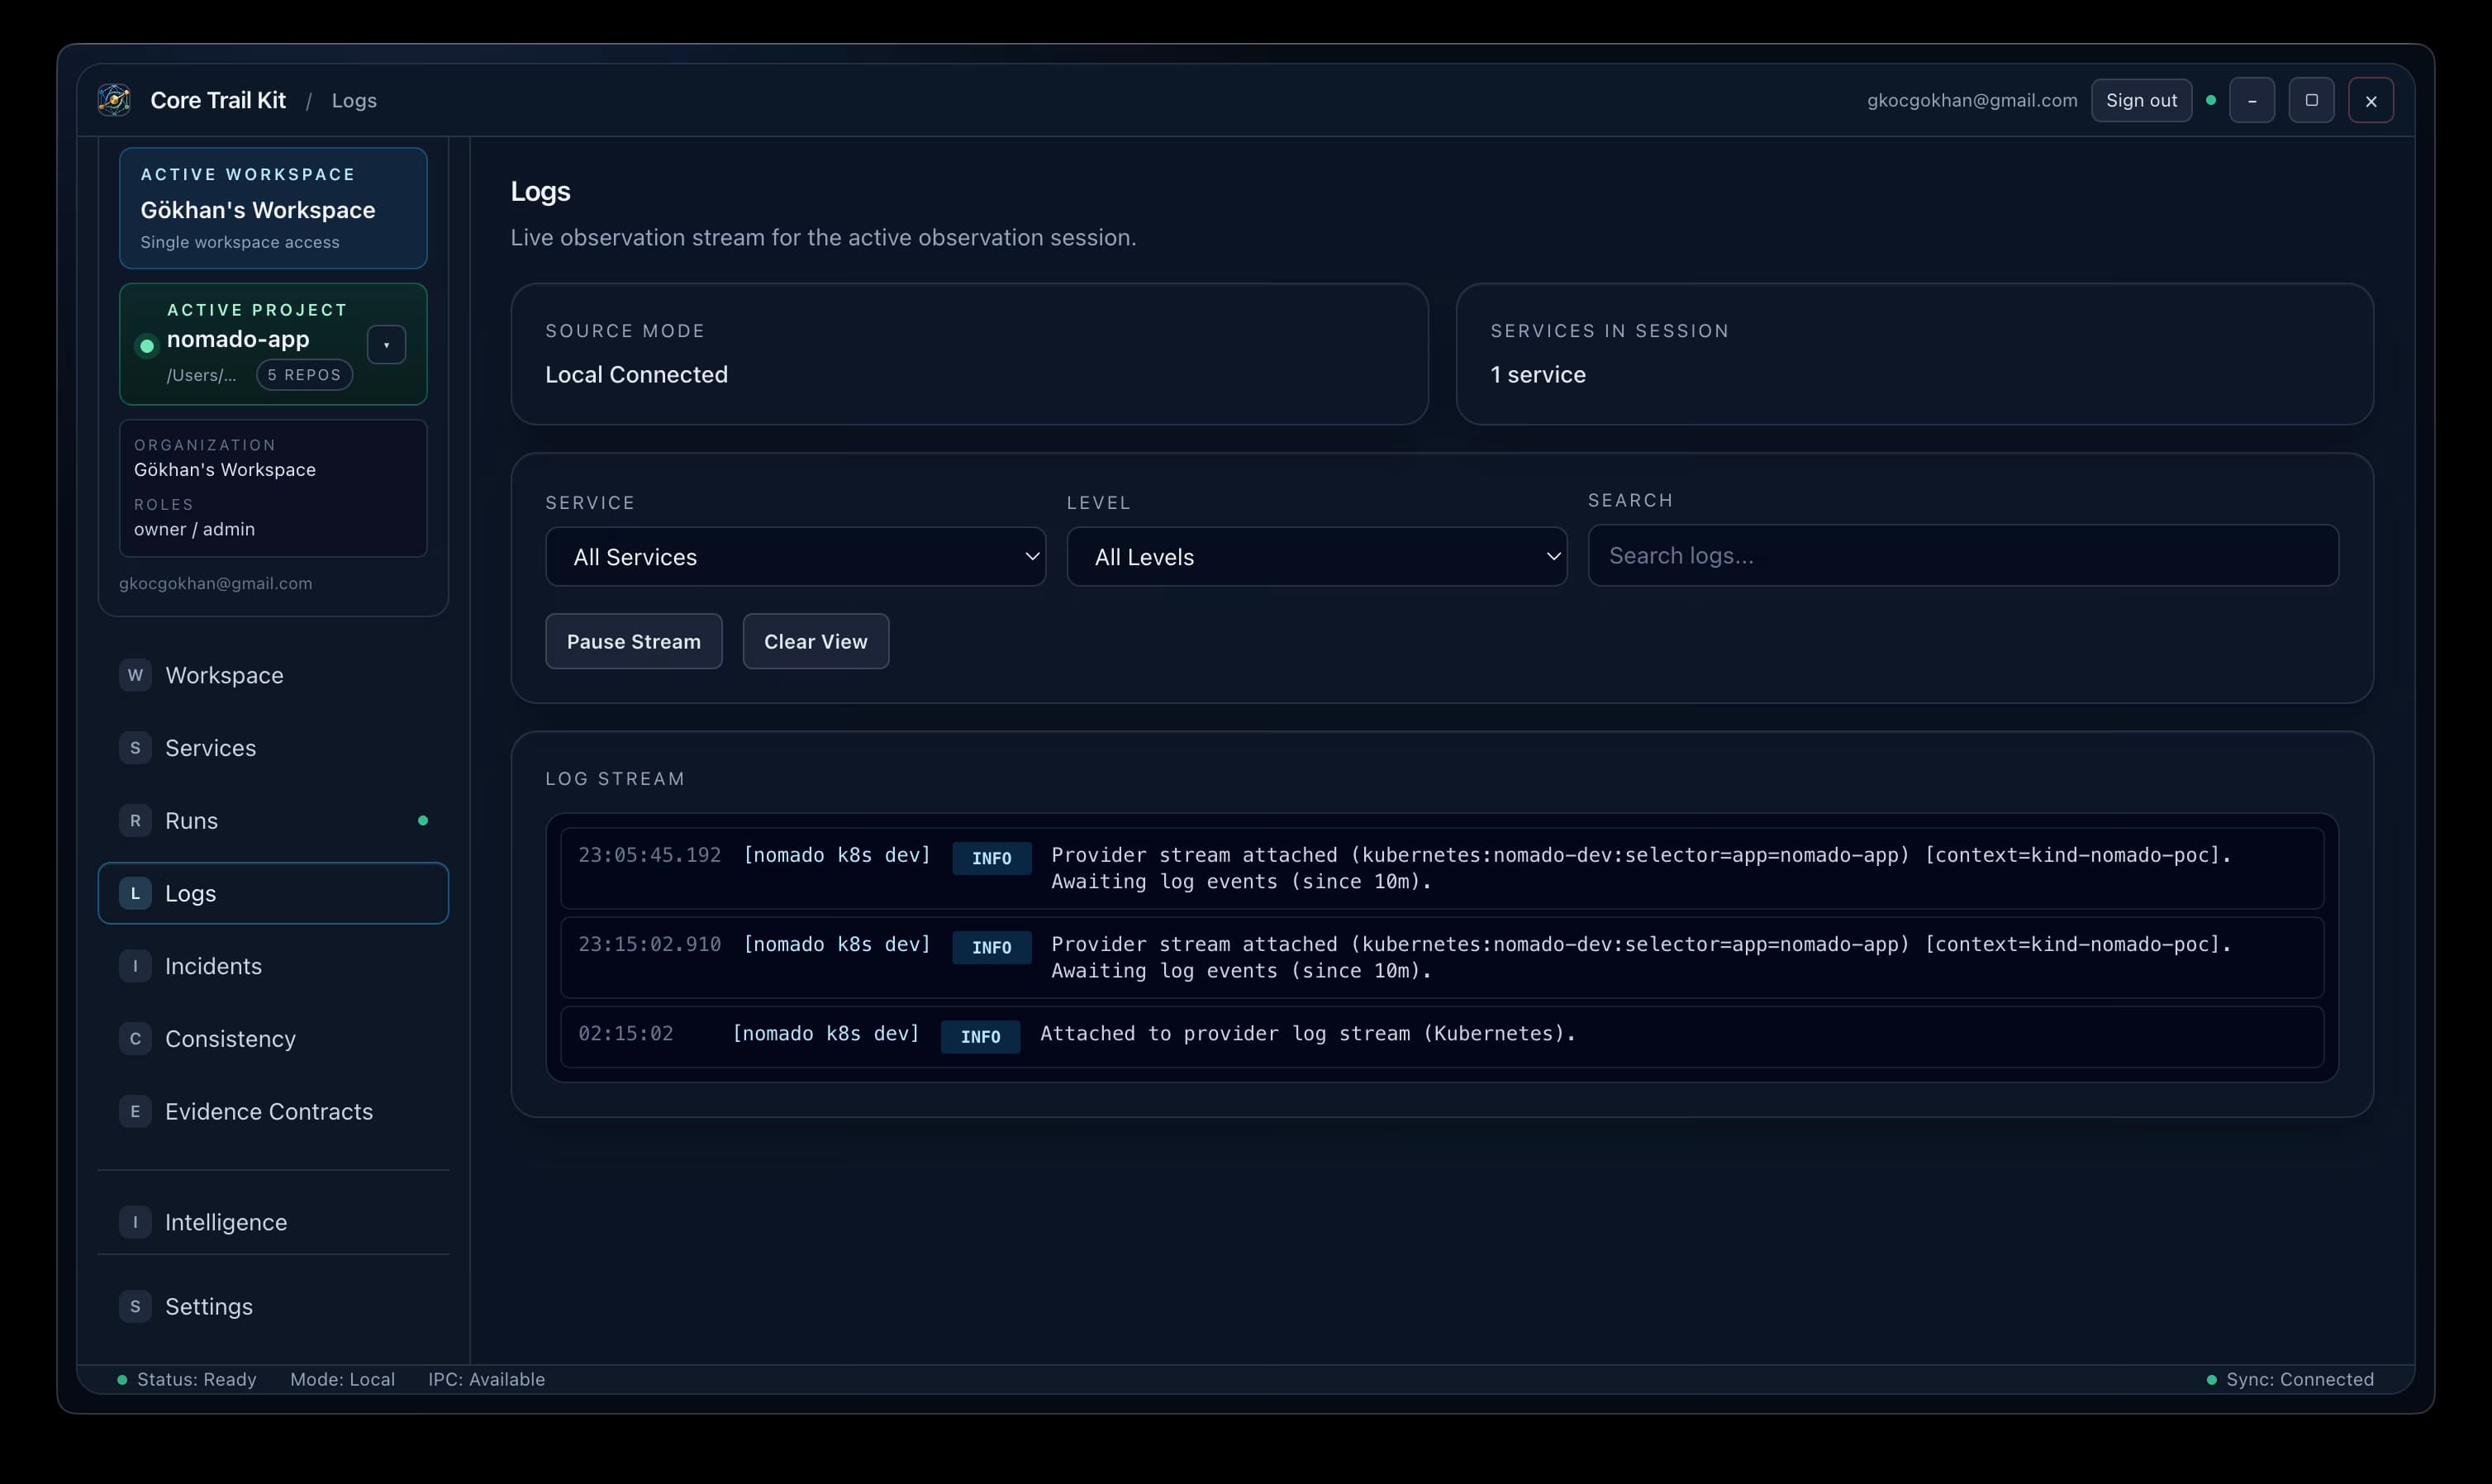Click the Pause Stream button
Viewport: 2492px width, 1484px height.
point(634,641)
